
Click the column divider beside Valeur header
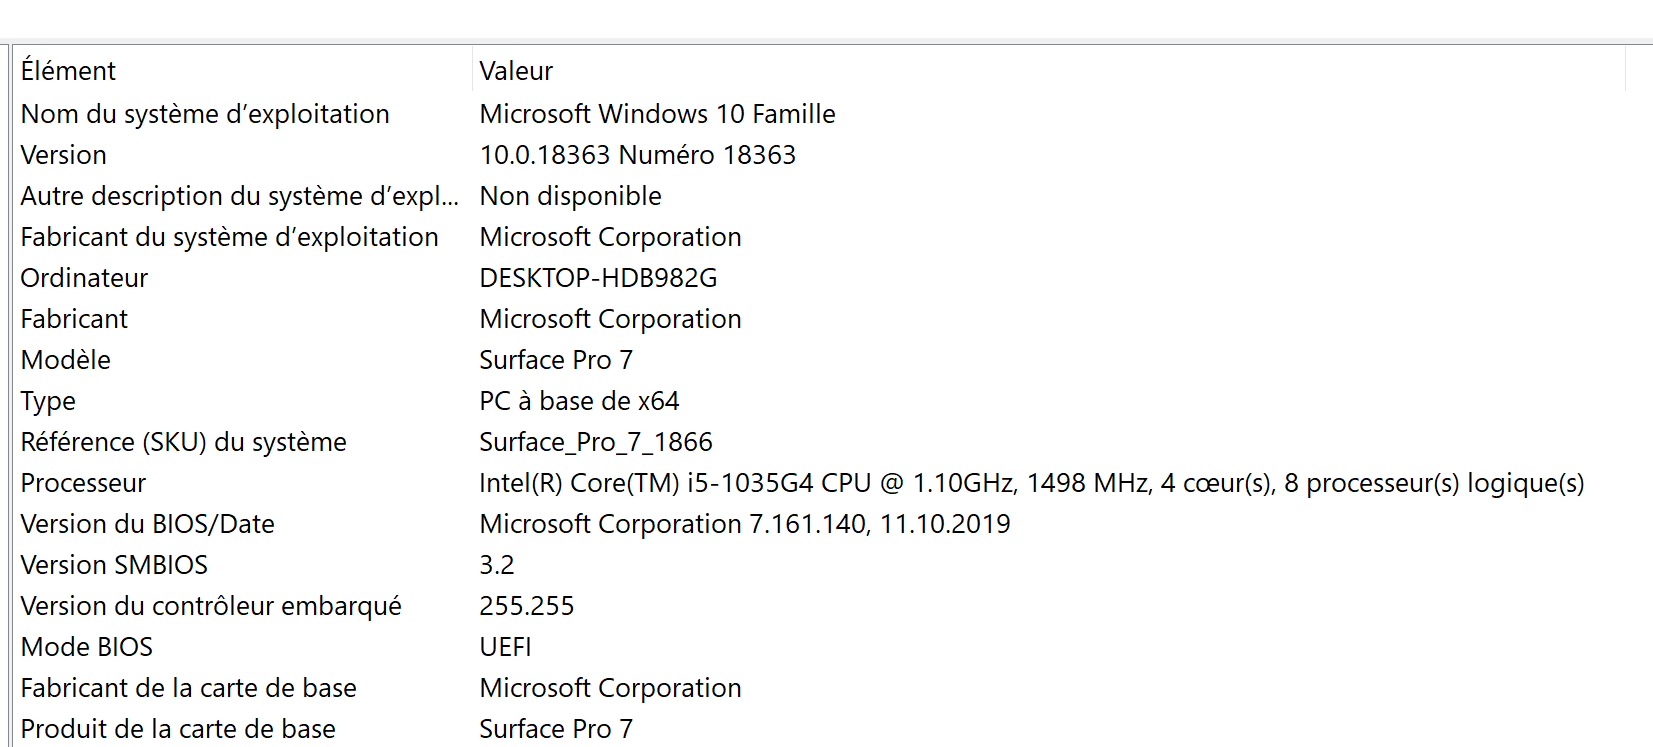pos(1625,70)
